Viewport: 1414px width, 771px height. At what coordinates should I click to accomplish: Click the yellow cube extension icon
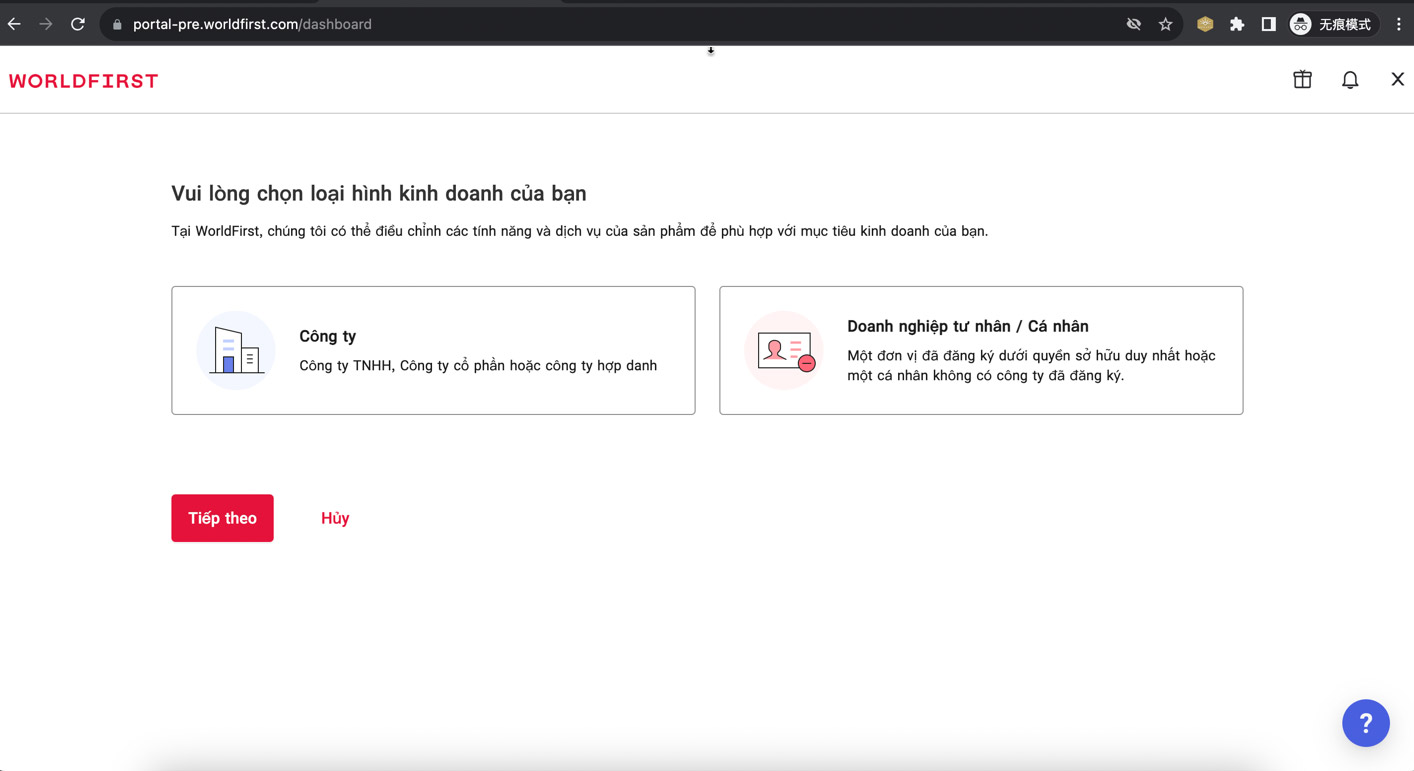[1205, 24]
